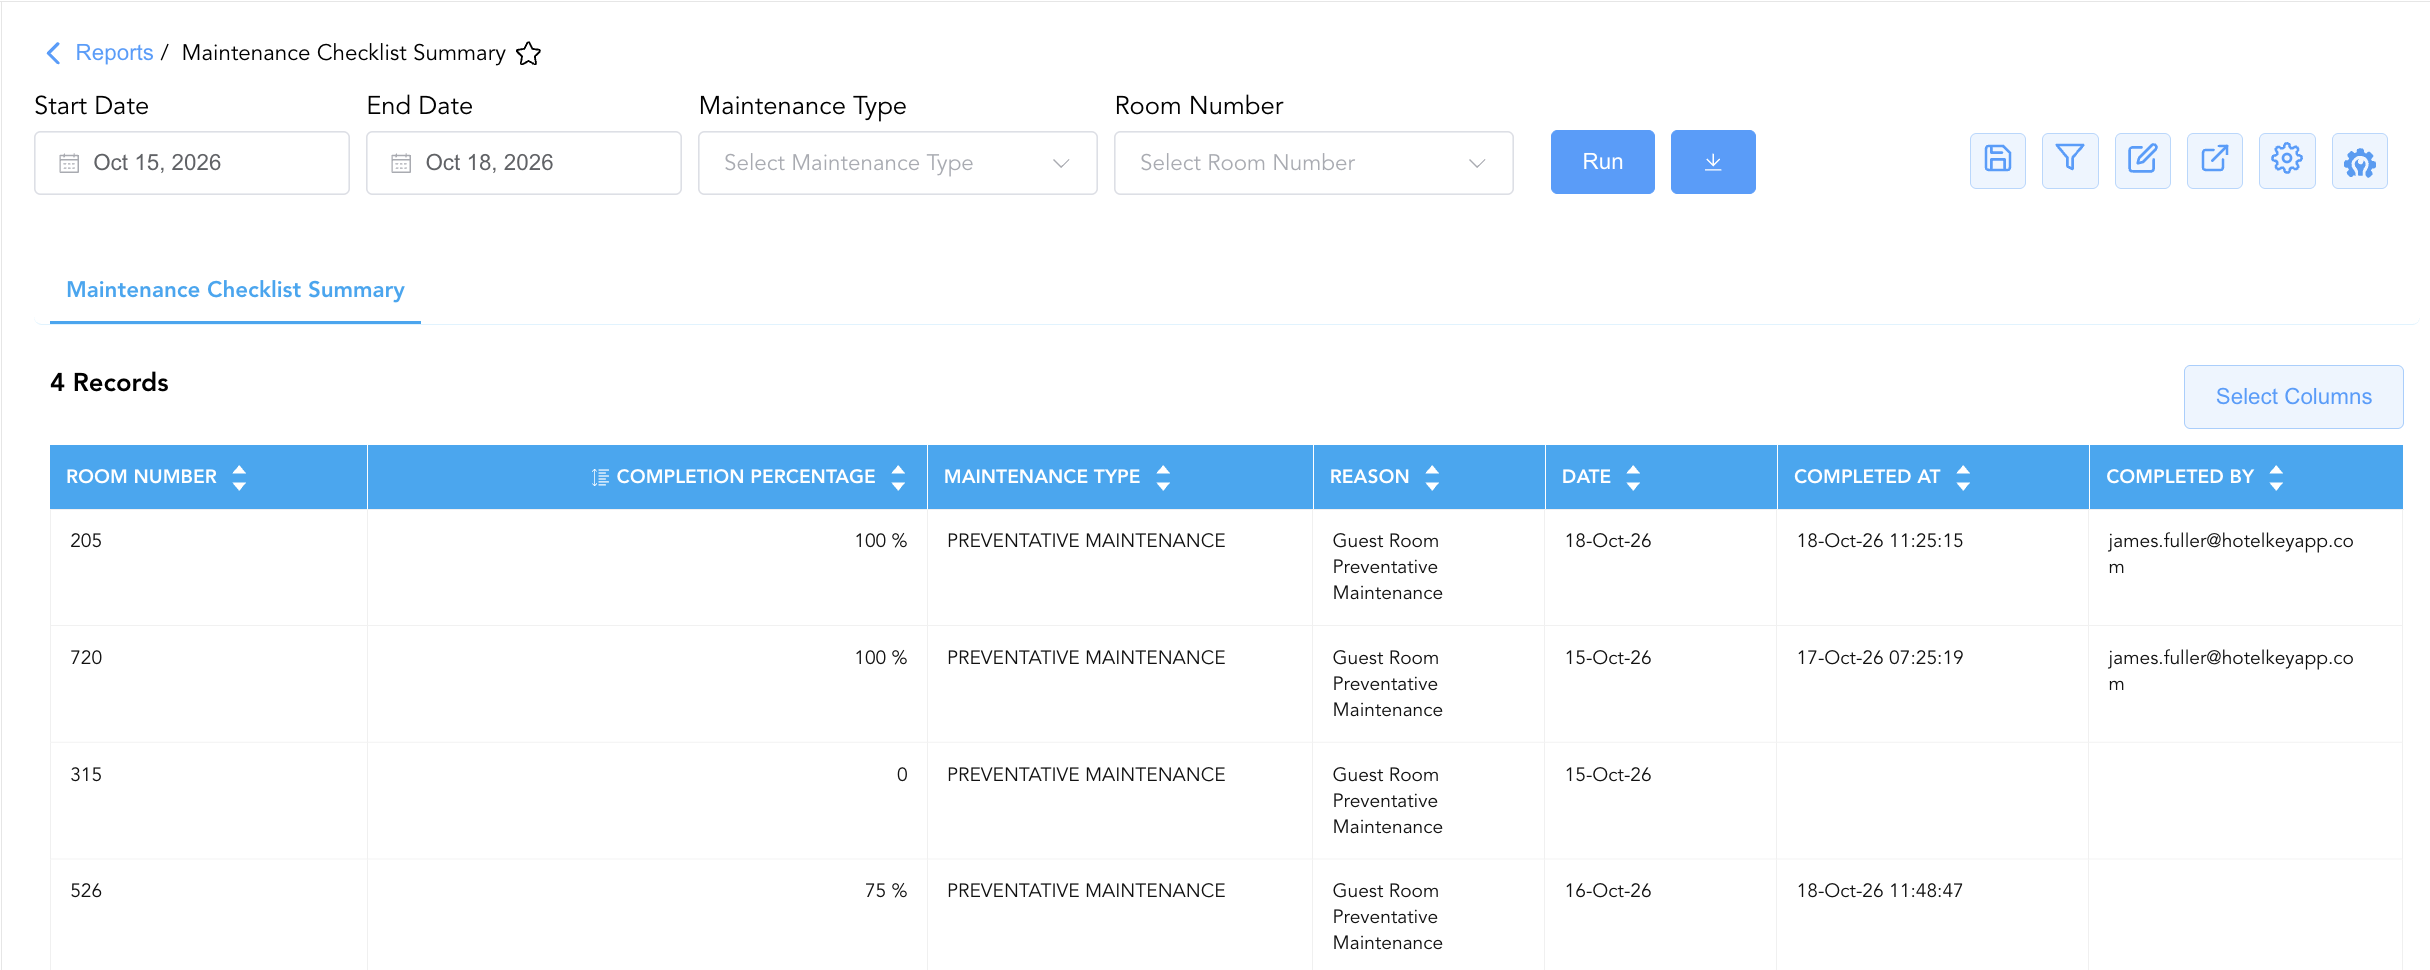Favorite the report with star icon
Image resolution: width=2430 pixels, height=970 pixels.
528,54
